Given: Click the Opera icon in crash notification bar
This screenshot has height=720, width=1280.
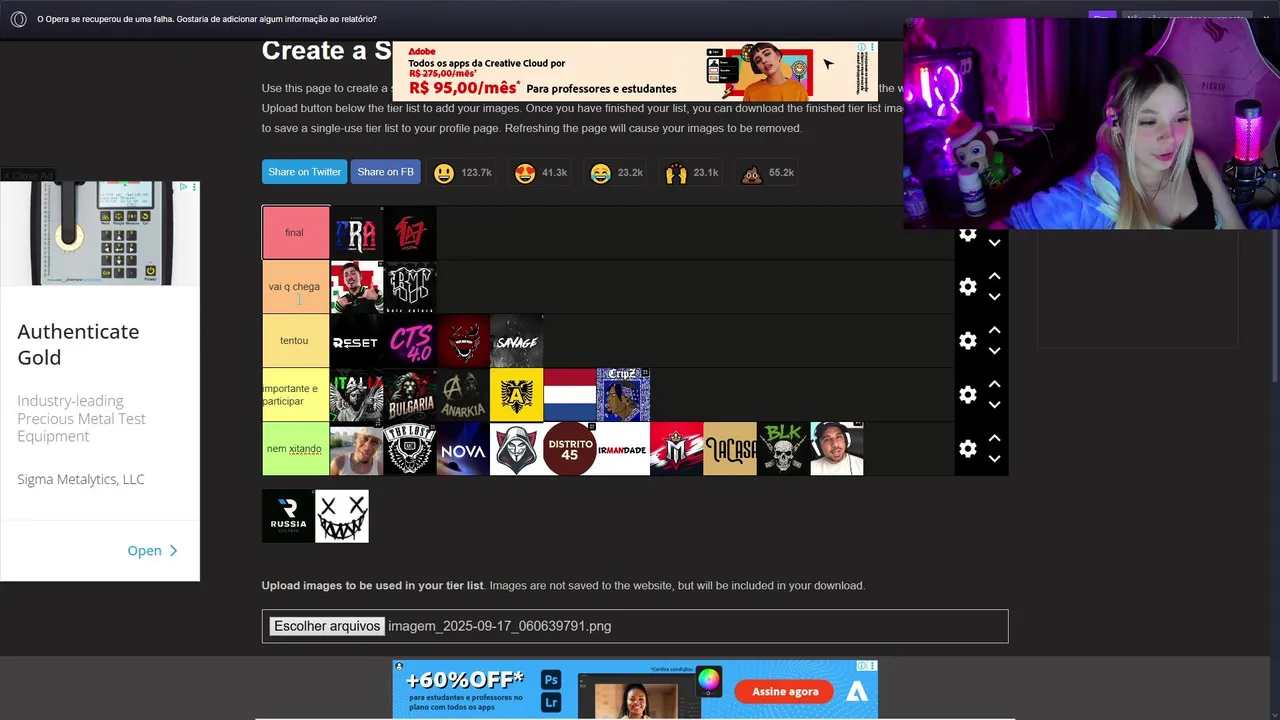Looking at the screenshot, I should coord(17,19).
